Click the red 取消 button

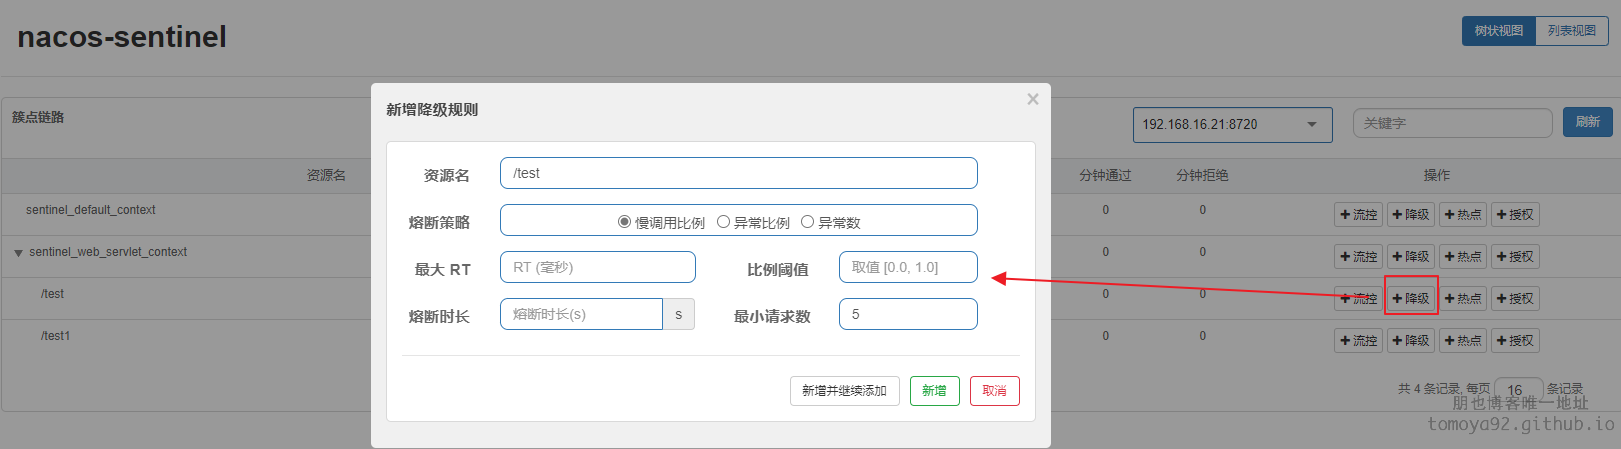pyautogui.click(x=995, y=390)
